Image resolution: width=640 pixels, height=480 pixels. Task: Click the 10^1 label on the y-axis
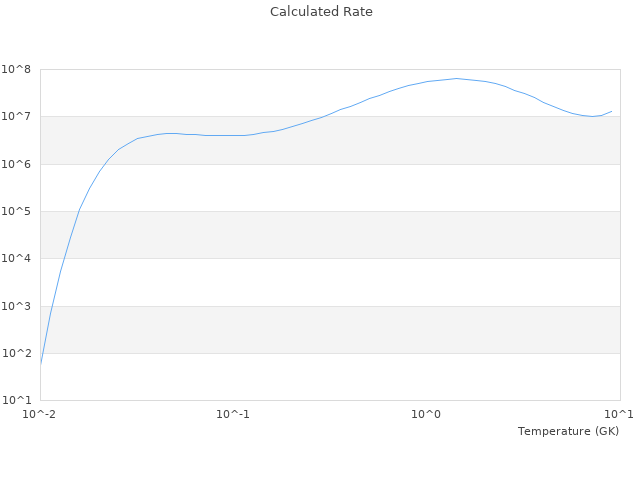point(18,401)
